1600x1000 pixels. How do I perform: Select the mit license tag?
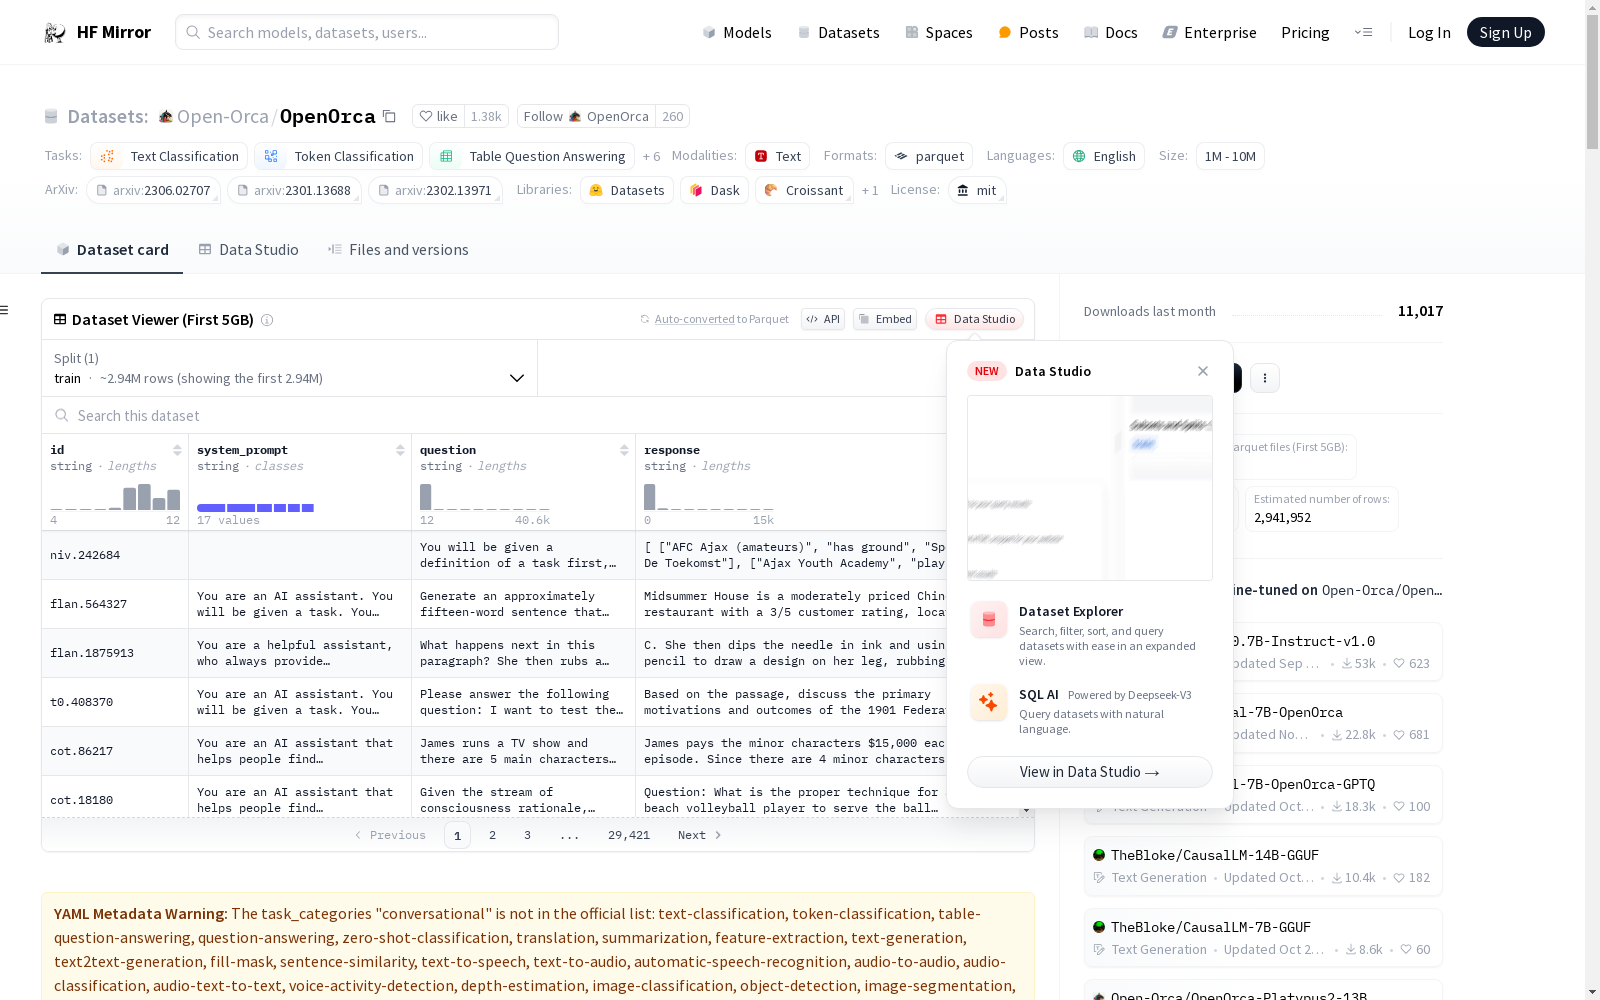pyautogui.click(x=977, y=190)
